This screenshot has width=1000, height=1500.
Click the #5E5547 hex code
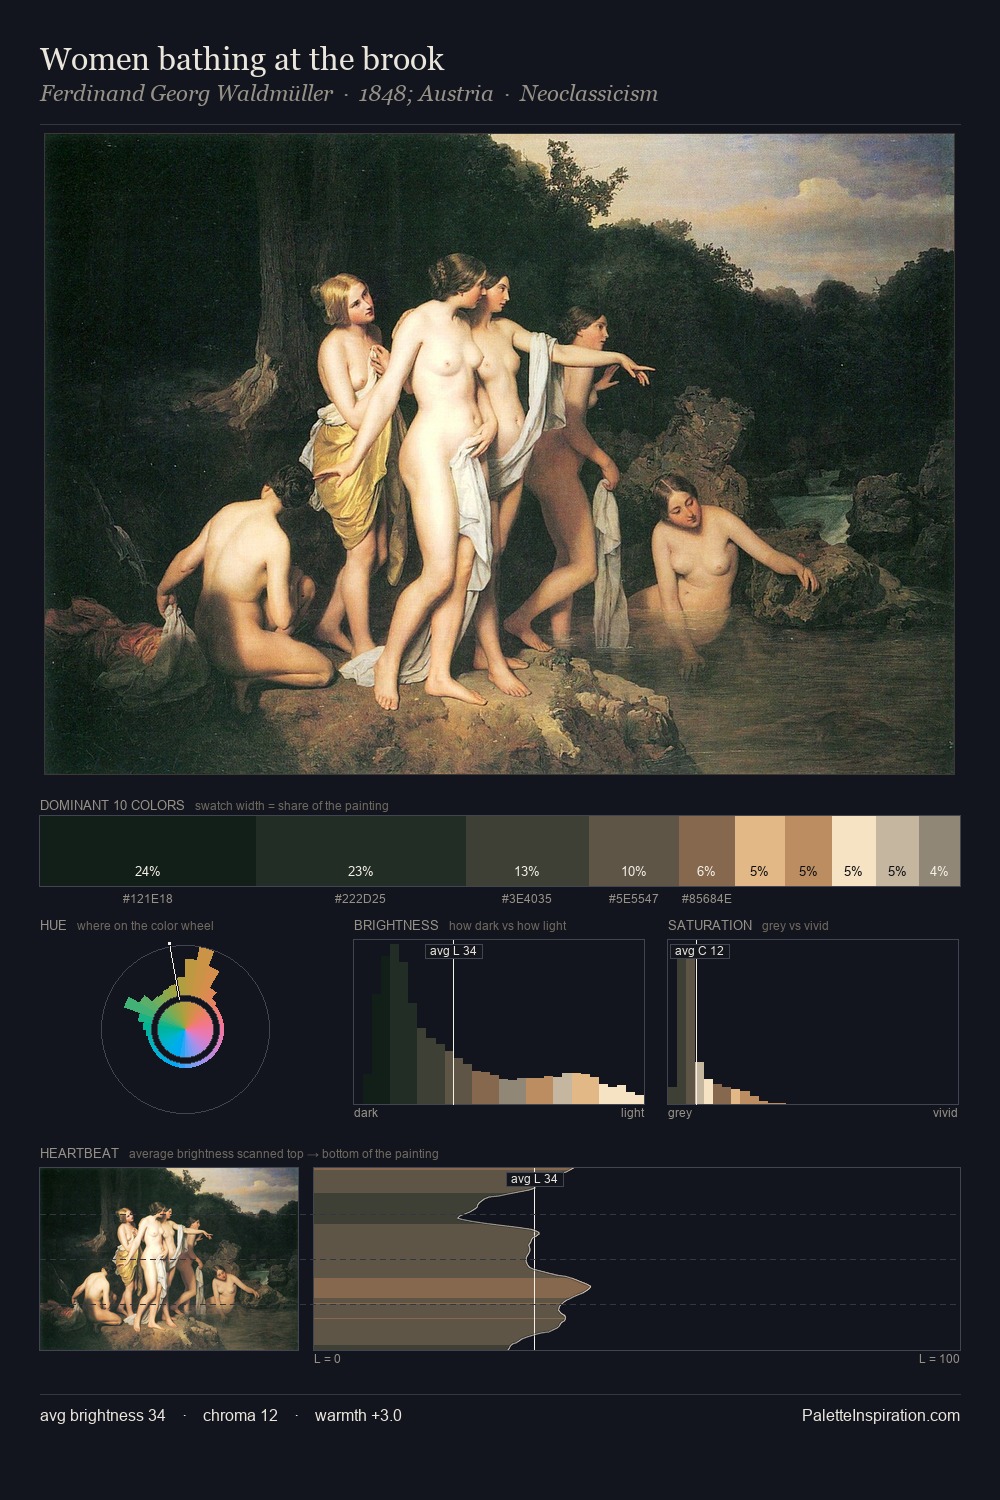[x=634, y=899]
